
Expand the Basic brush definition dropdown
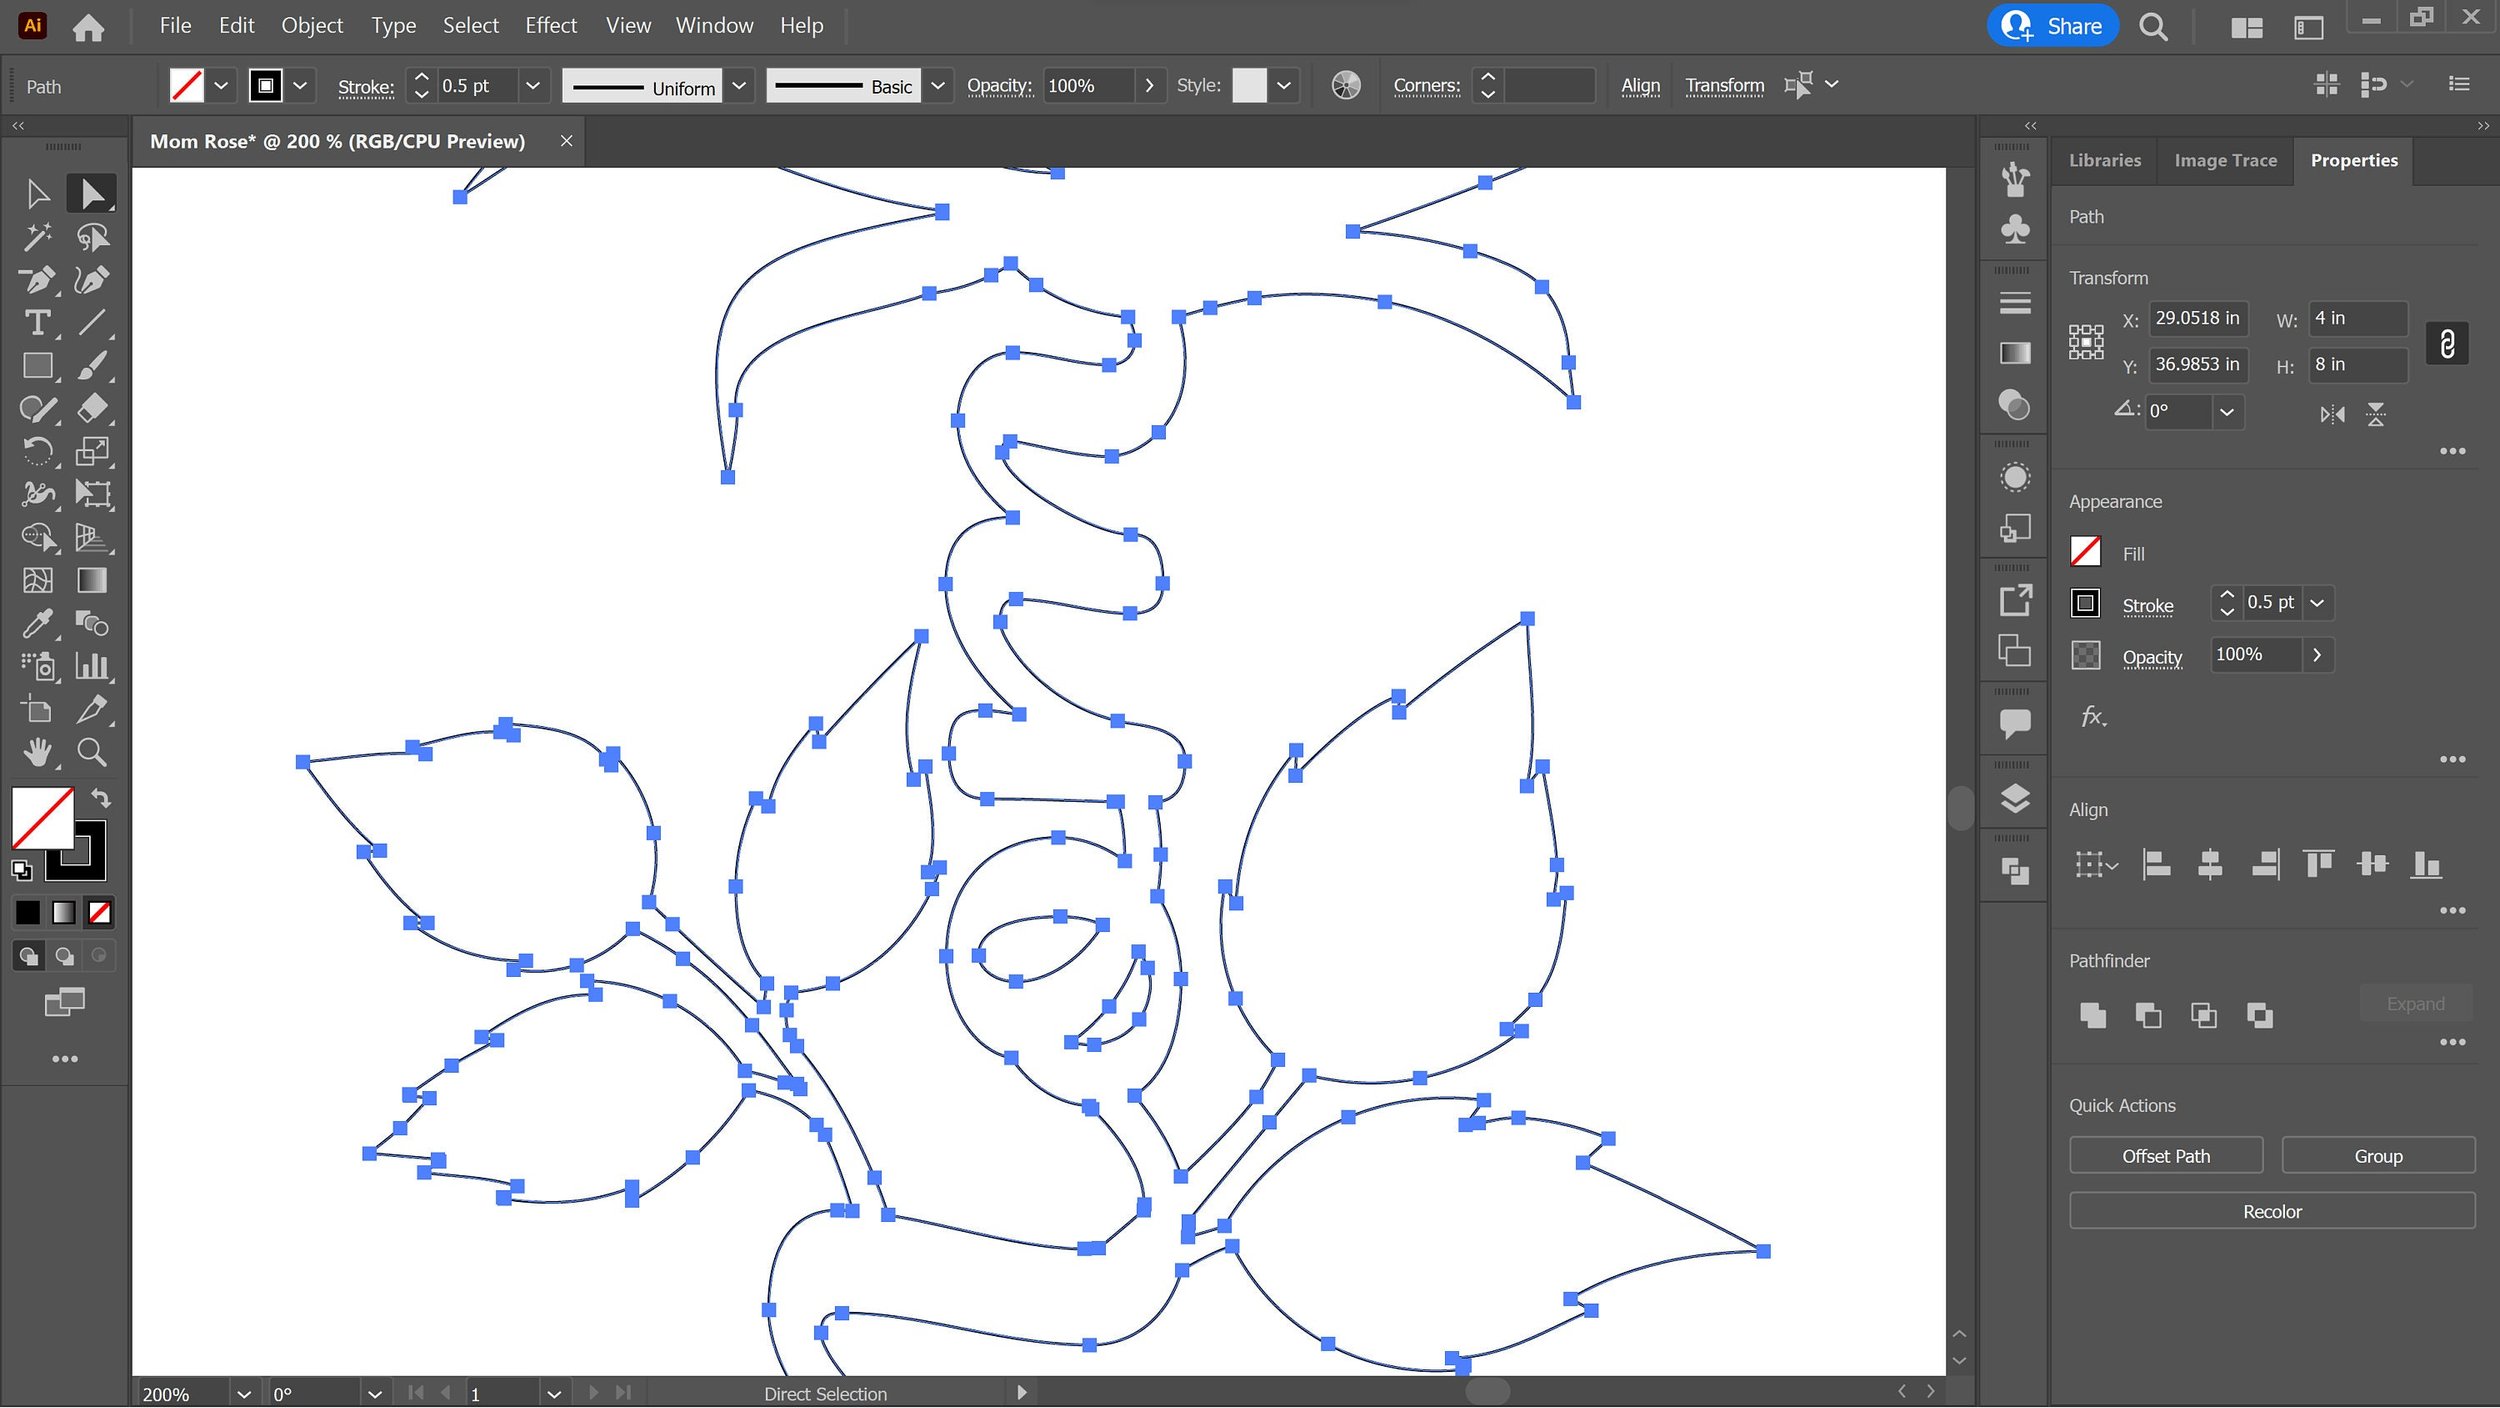click(937, 86)
